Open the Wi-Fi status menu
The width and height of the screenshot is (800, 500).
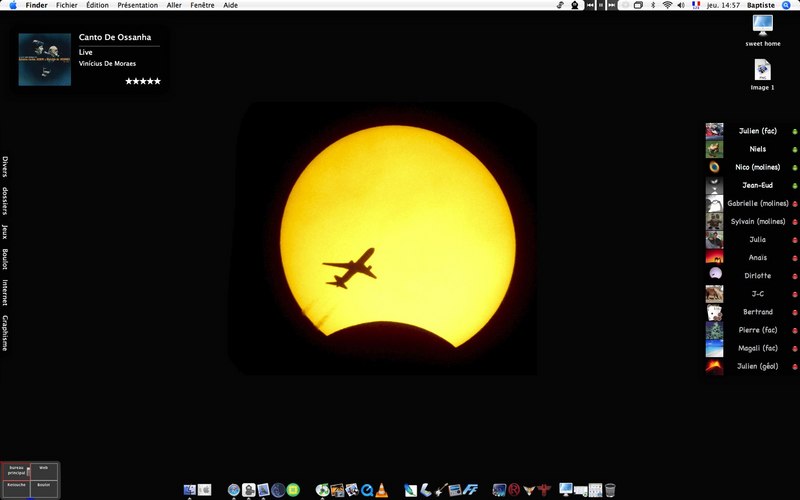click(667, 5)
